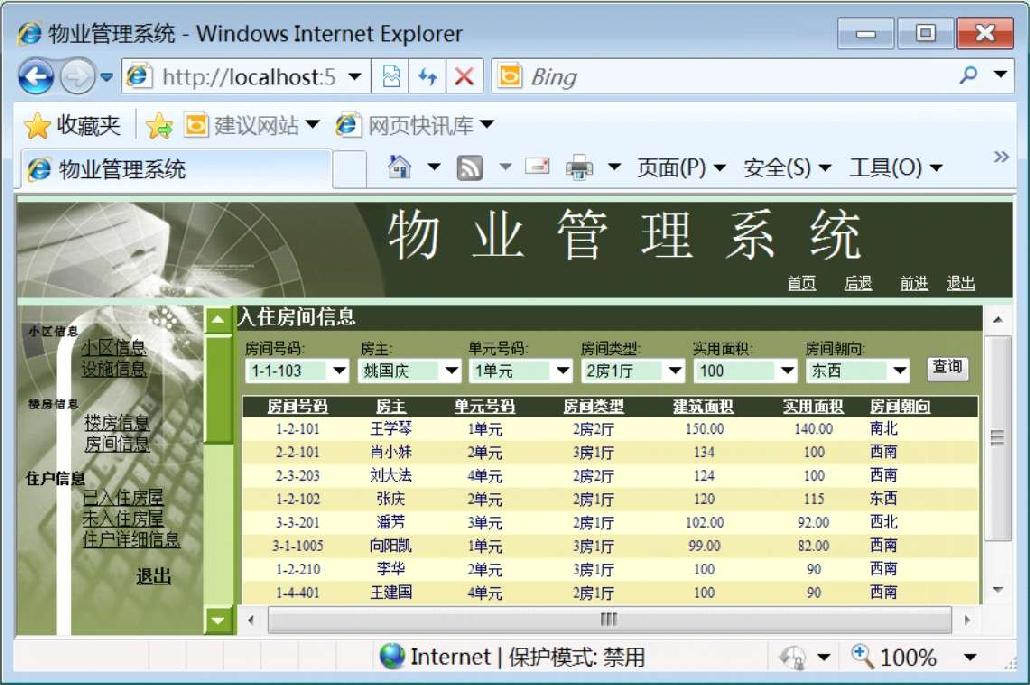The height and width of the screenshot is (685, 1030).
Task: Select the room cell 1-2-101
Action: [298, 430]
